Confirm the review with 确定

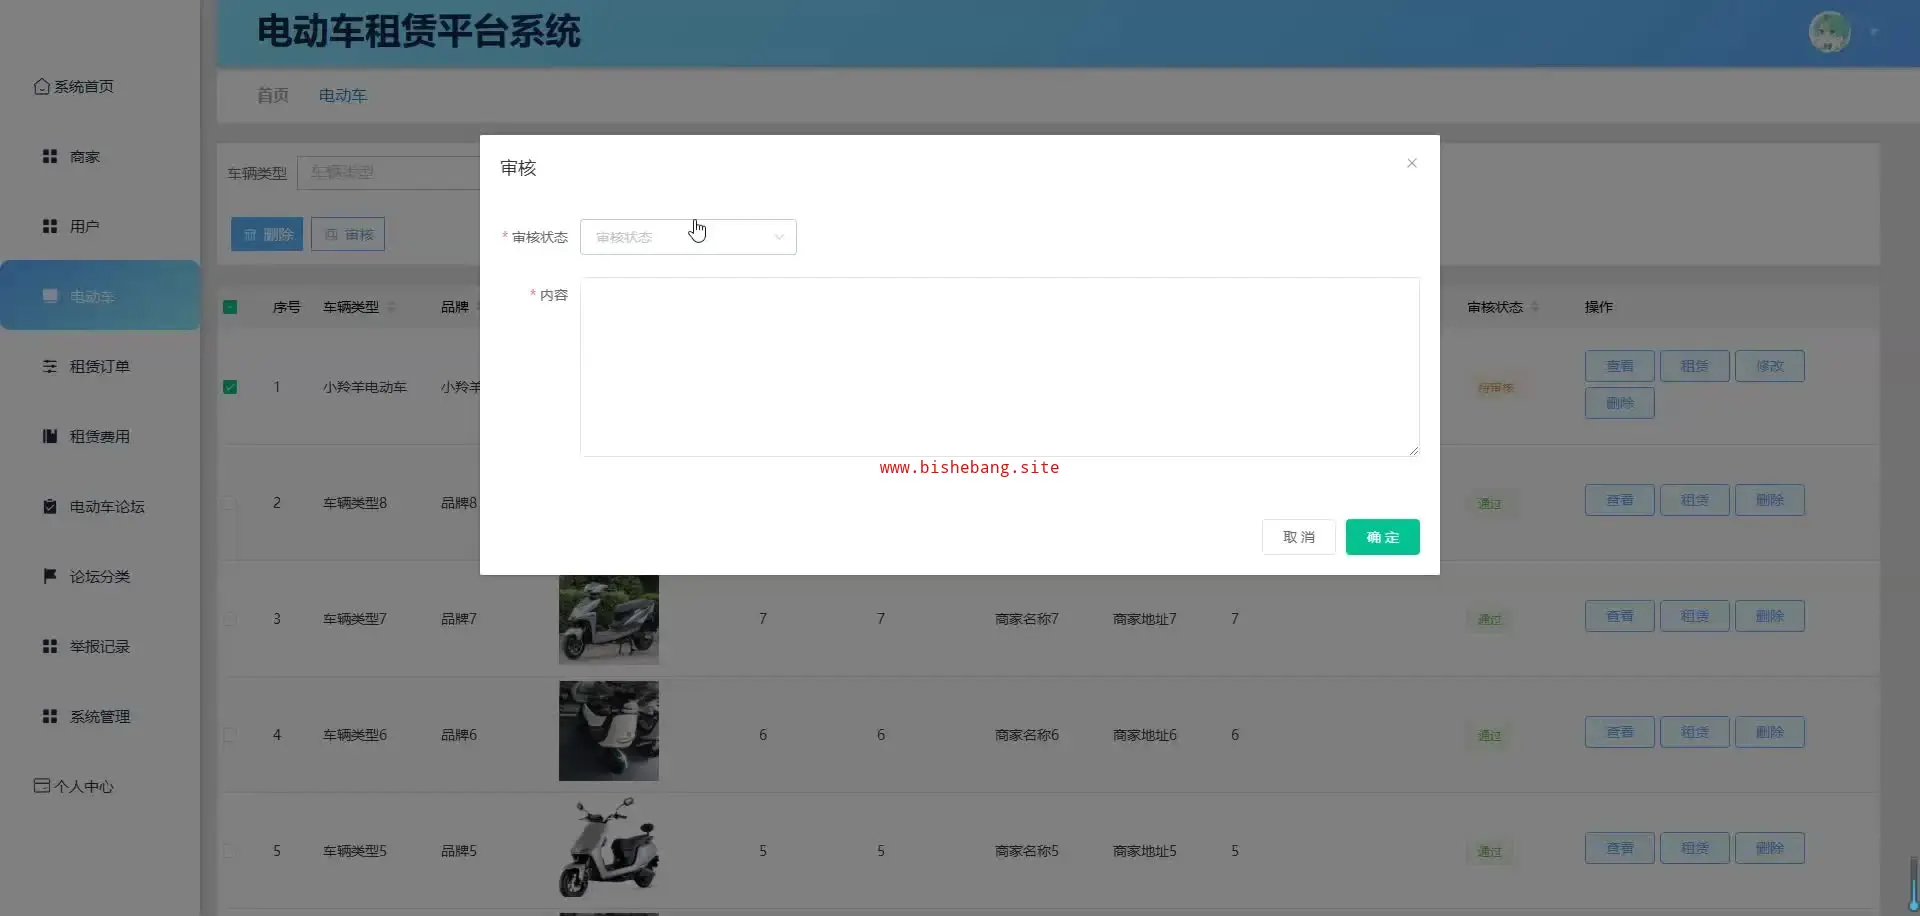coord(1383,537)
